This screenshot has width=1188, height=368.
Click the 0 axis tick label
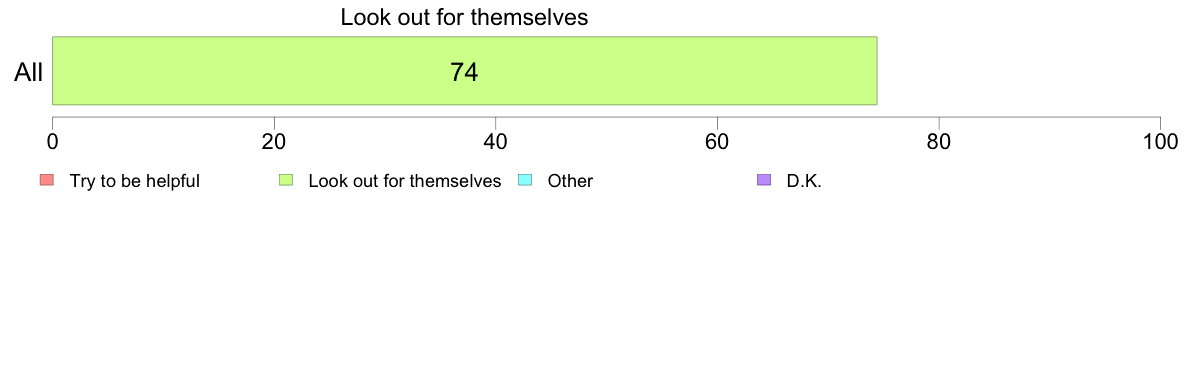tap(52, 142)
